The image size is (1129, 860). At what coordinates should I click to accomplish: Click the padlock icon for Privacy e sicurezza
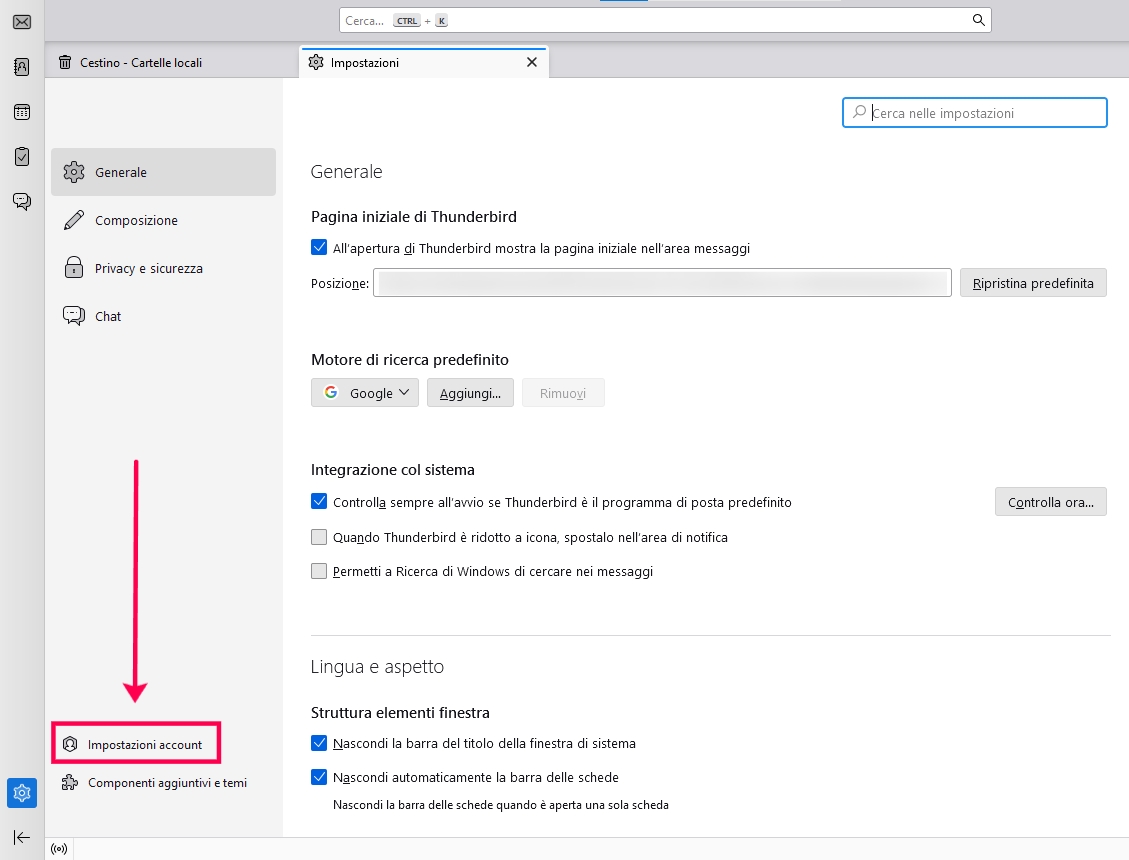[x=73, y=268]
